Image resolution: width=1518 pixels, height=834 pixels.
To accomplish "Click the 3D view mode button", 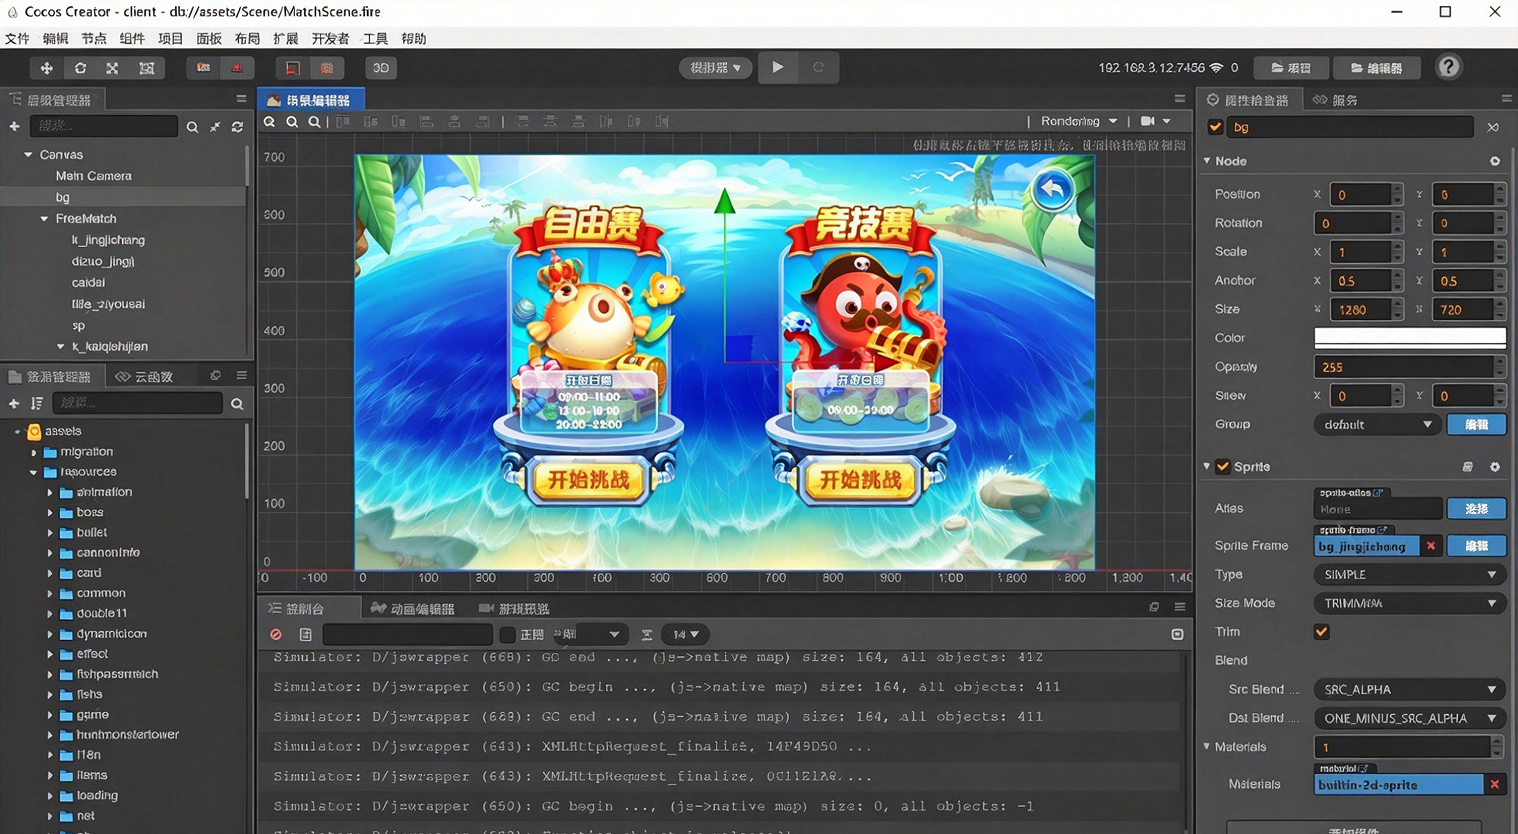I will coord(381,68).
